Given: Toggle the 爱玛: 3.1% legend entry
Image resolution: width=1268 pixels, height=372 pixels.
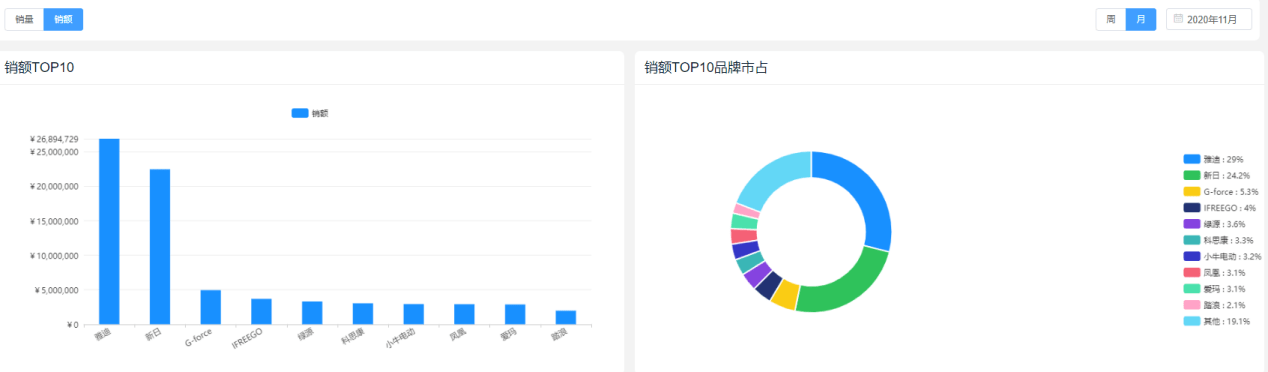Looking at the screenshot, I should [x=1215, y=288].
